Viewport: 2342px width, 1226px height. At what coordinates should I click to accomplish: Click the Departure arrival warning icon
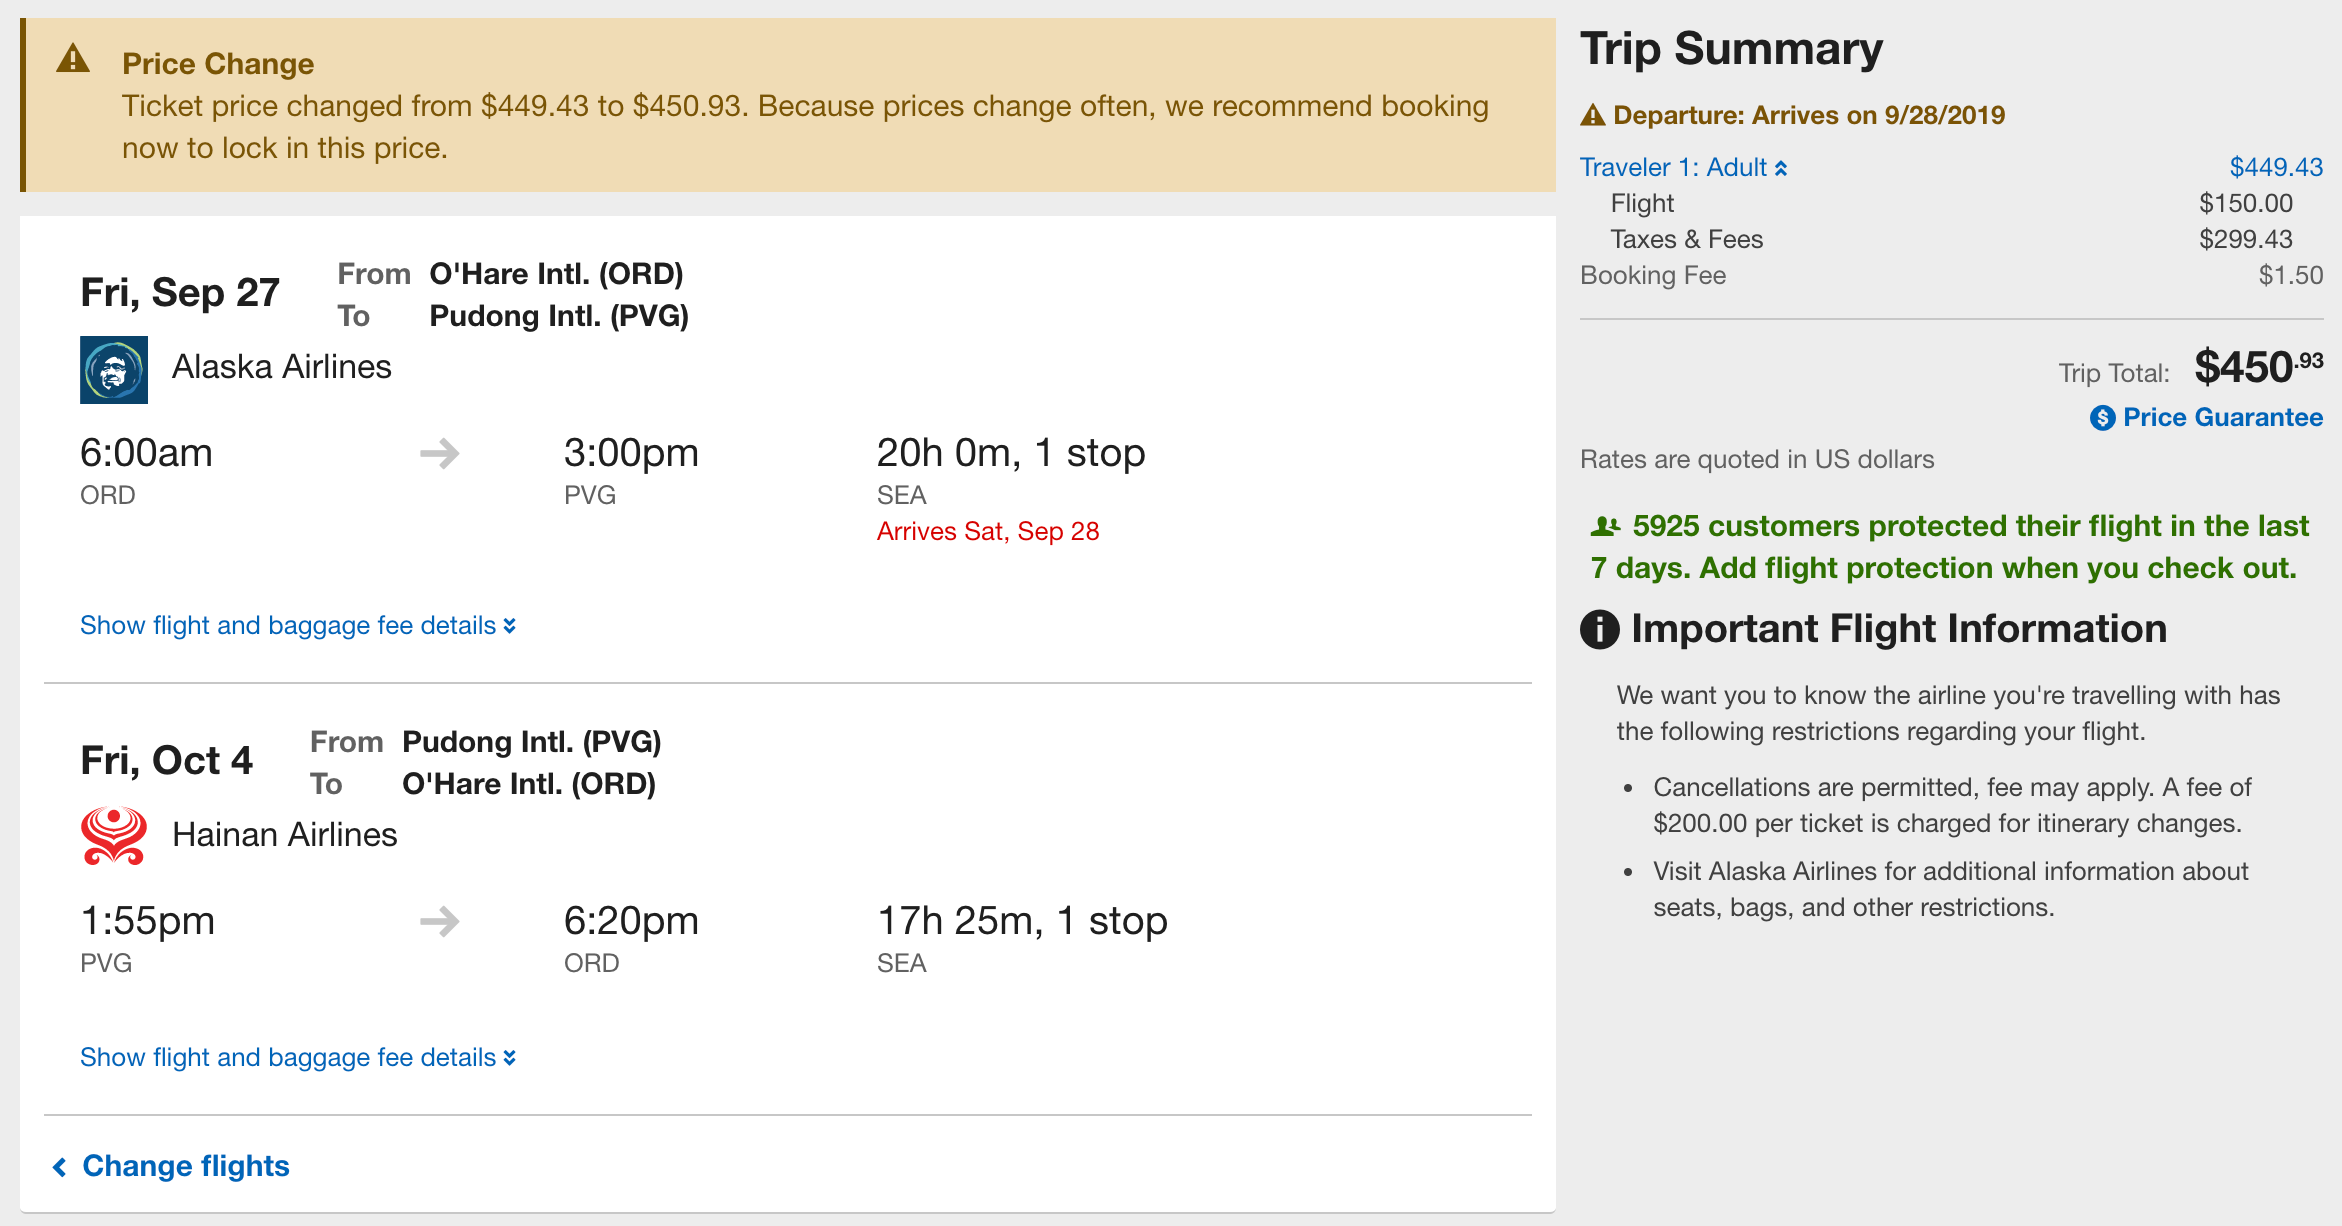point(1592,115)
